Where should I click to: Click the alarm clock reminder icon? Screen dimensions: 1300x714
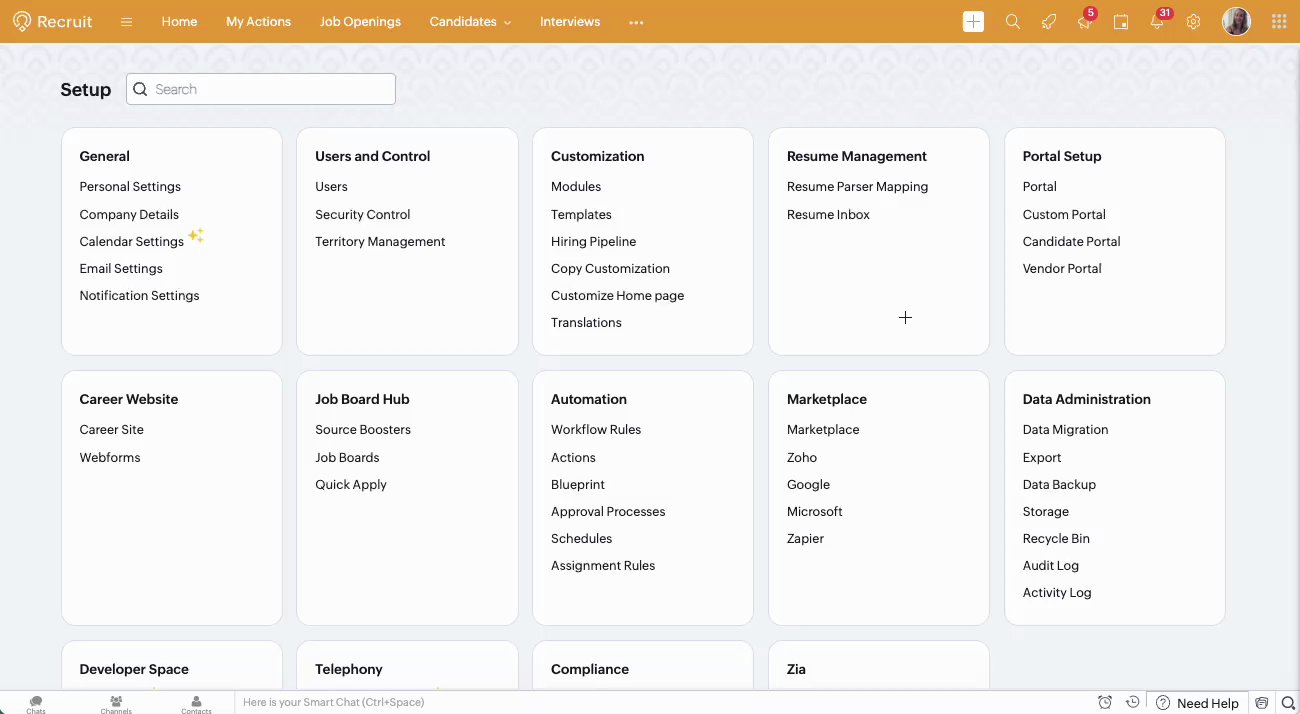pos(1105,703)
